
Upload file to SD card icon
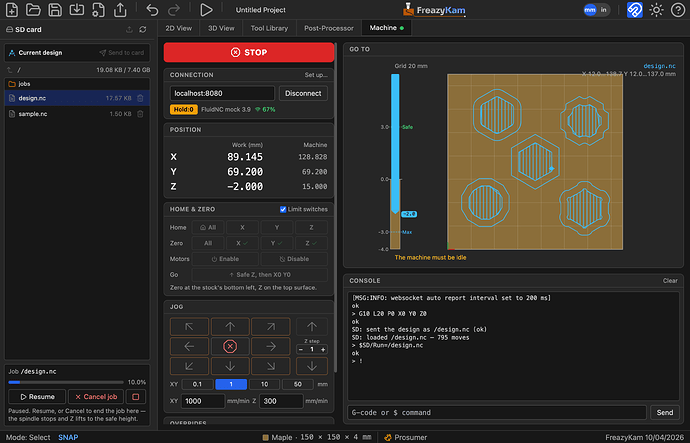(x=129, y=29)
